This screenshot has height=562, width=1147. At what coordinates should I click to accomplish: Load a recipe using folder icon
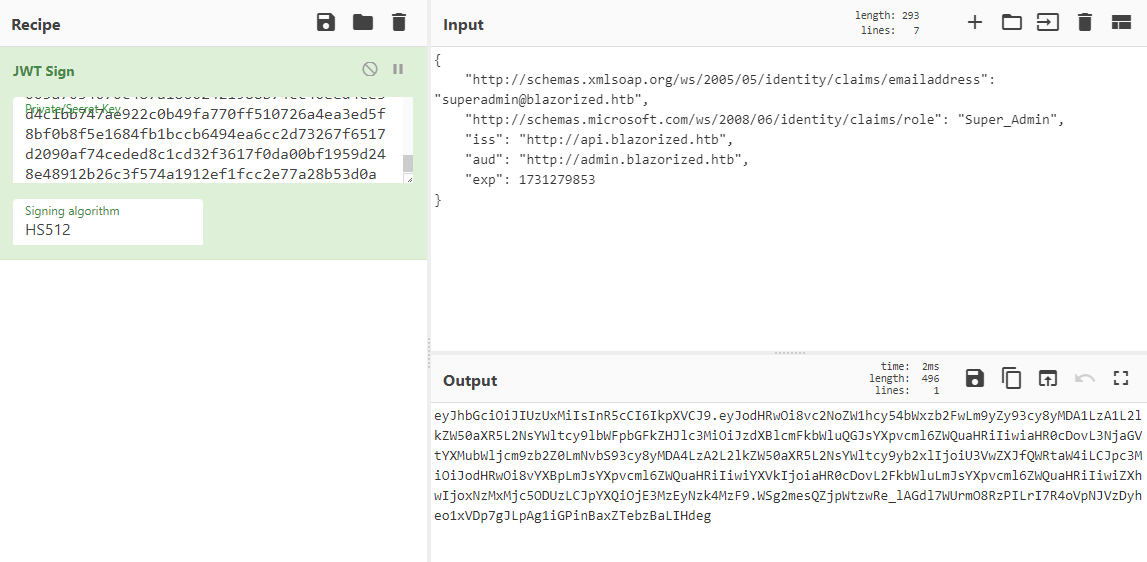click(x=362, y=23)
